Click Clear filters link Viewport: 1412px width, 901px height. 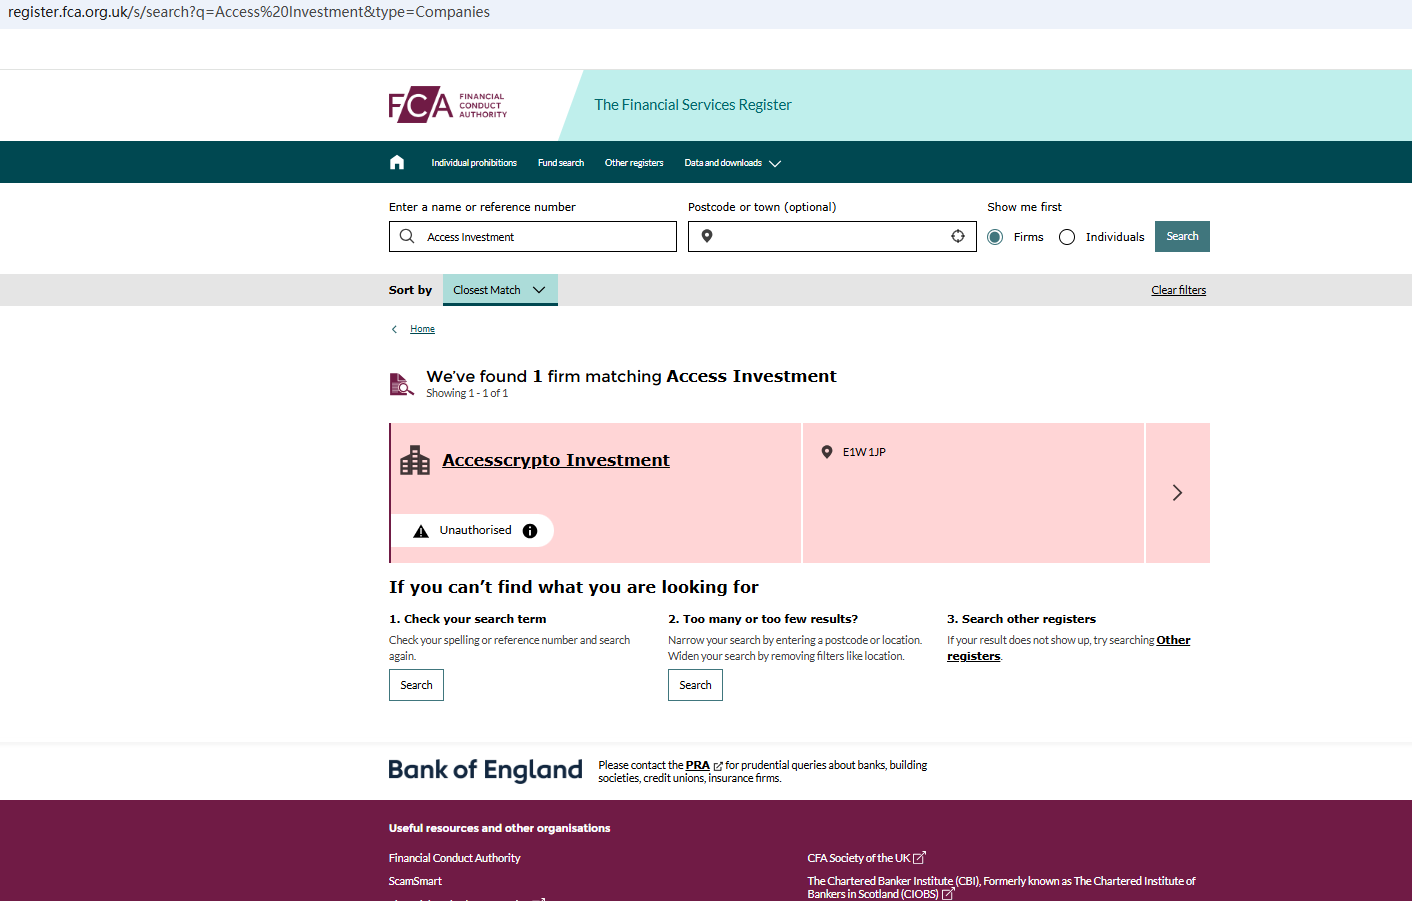point(1179,290)
